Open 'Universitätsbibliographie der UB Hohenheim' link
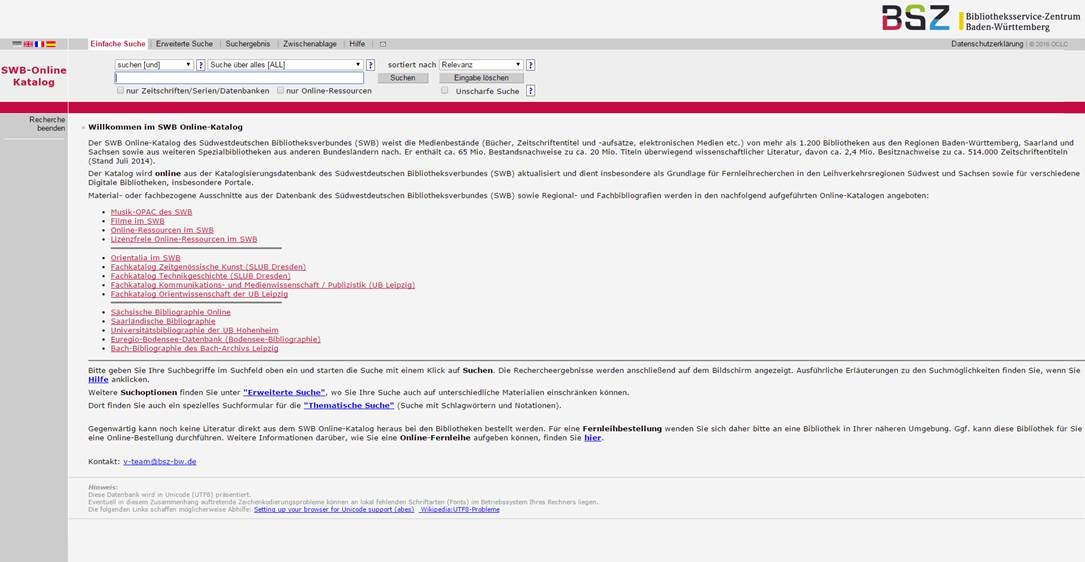Viewport: 1085px width, 562px height. tap(194, 330)
